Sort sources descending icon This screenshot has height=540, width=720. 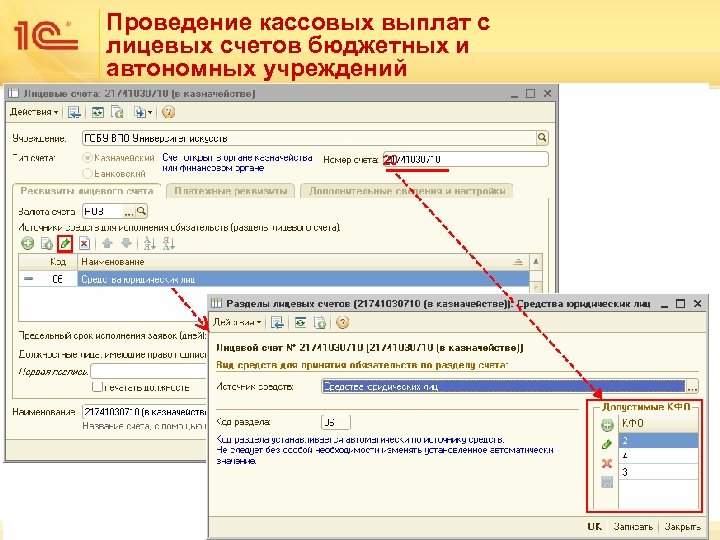pyautogui.click(x=169, y=243)
